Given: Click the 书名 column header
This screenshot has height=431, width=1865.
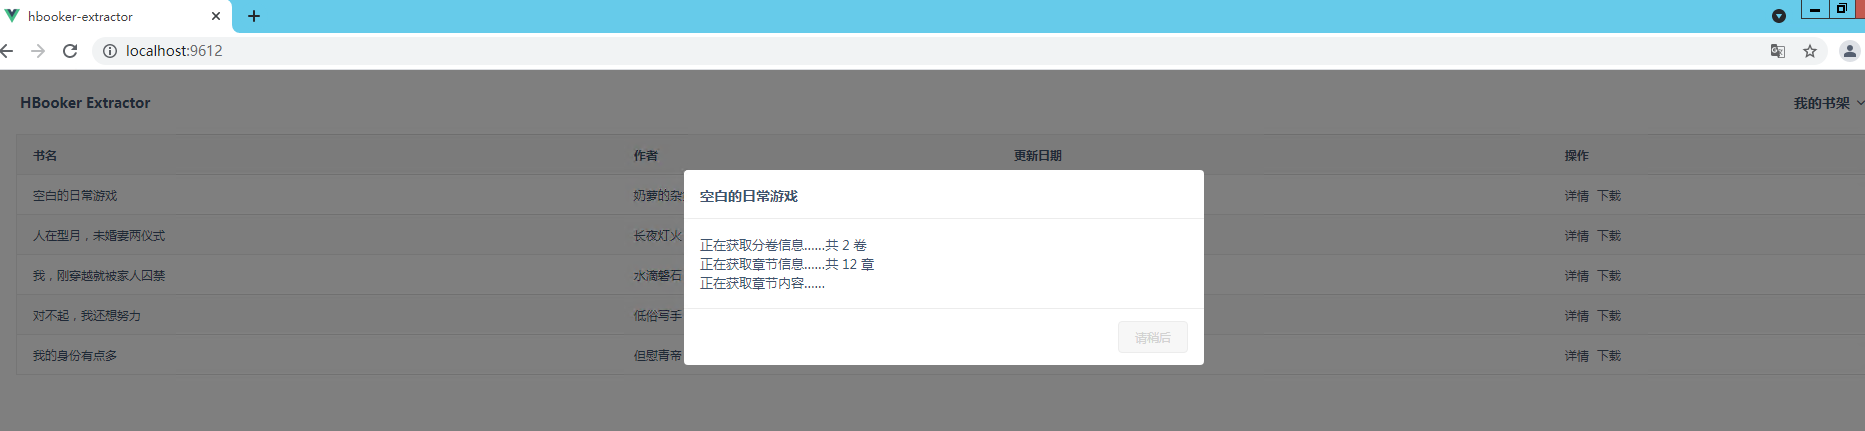Looking at the screenshot, I should tap(45, 156).
